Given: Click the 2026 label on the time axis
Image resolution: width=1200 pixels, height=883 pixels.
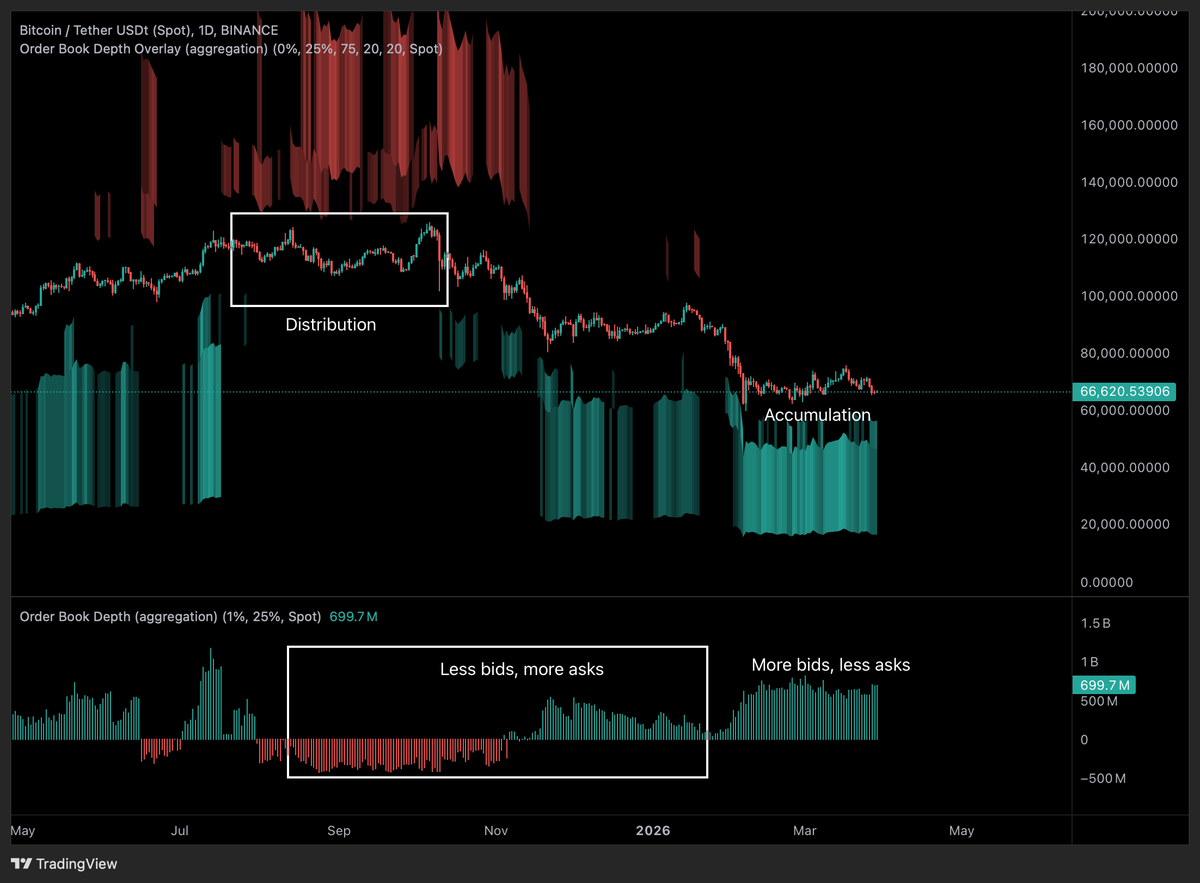Looking at the screenshot, I should point(653,831).
